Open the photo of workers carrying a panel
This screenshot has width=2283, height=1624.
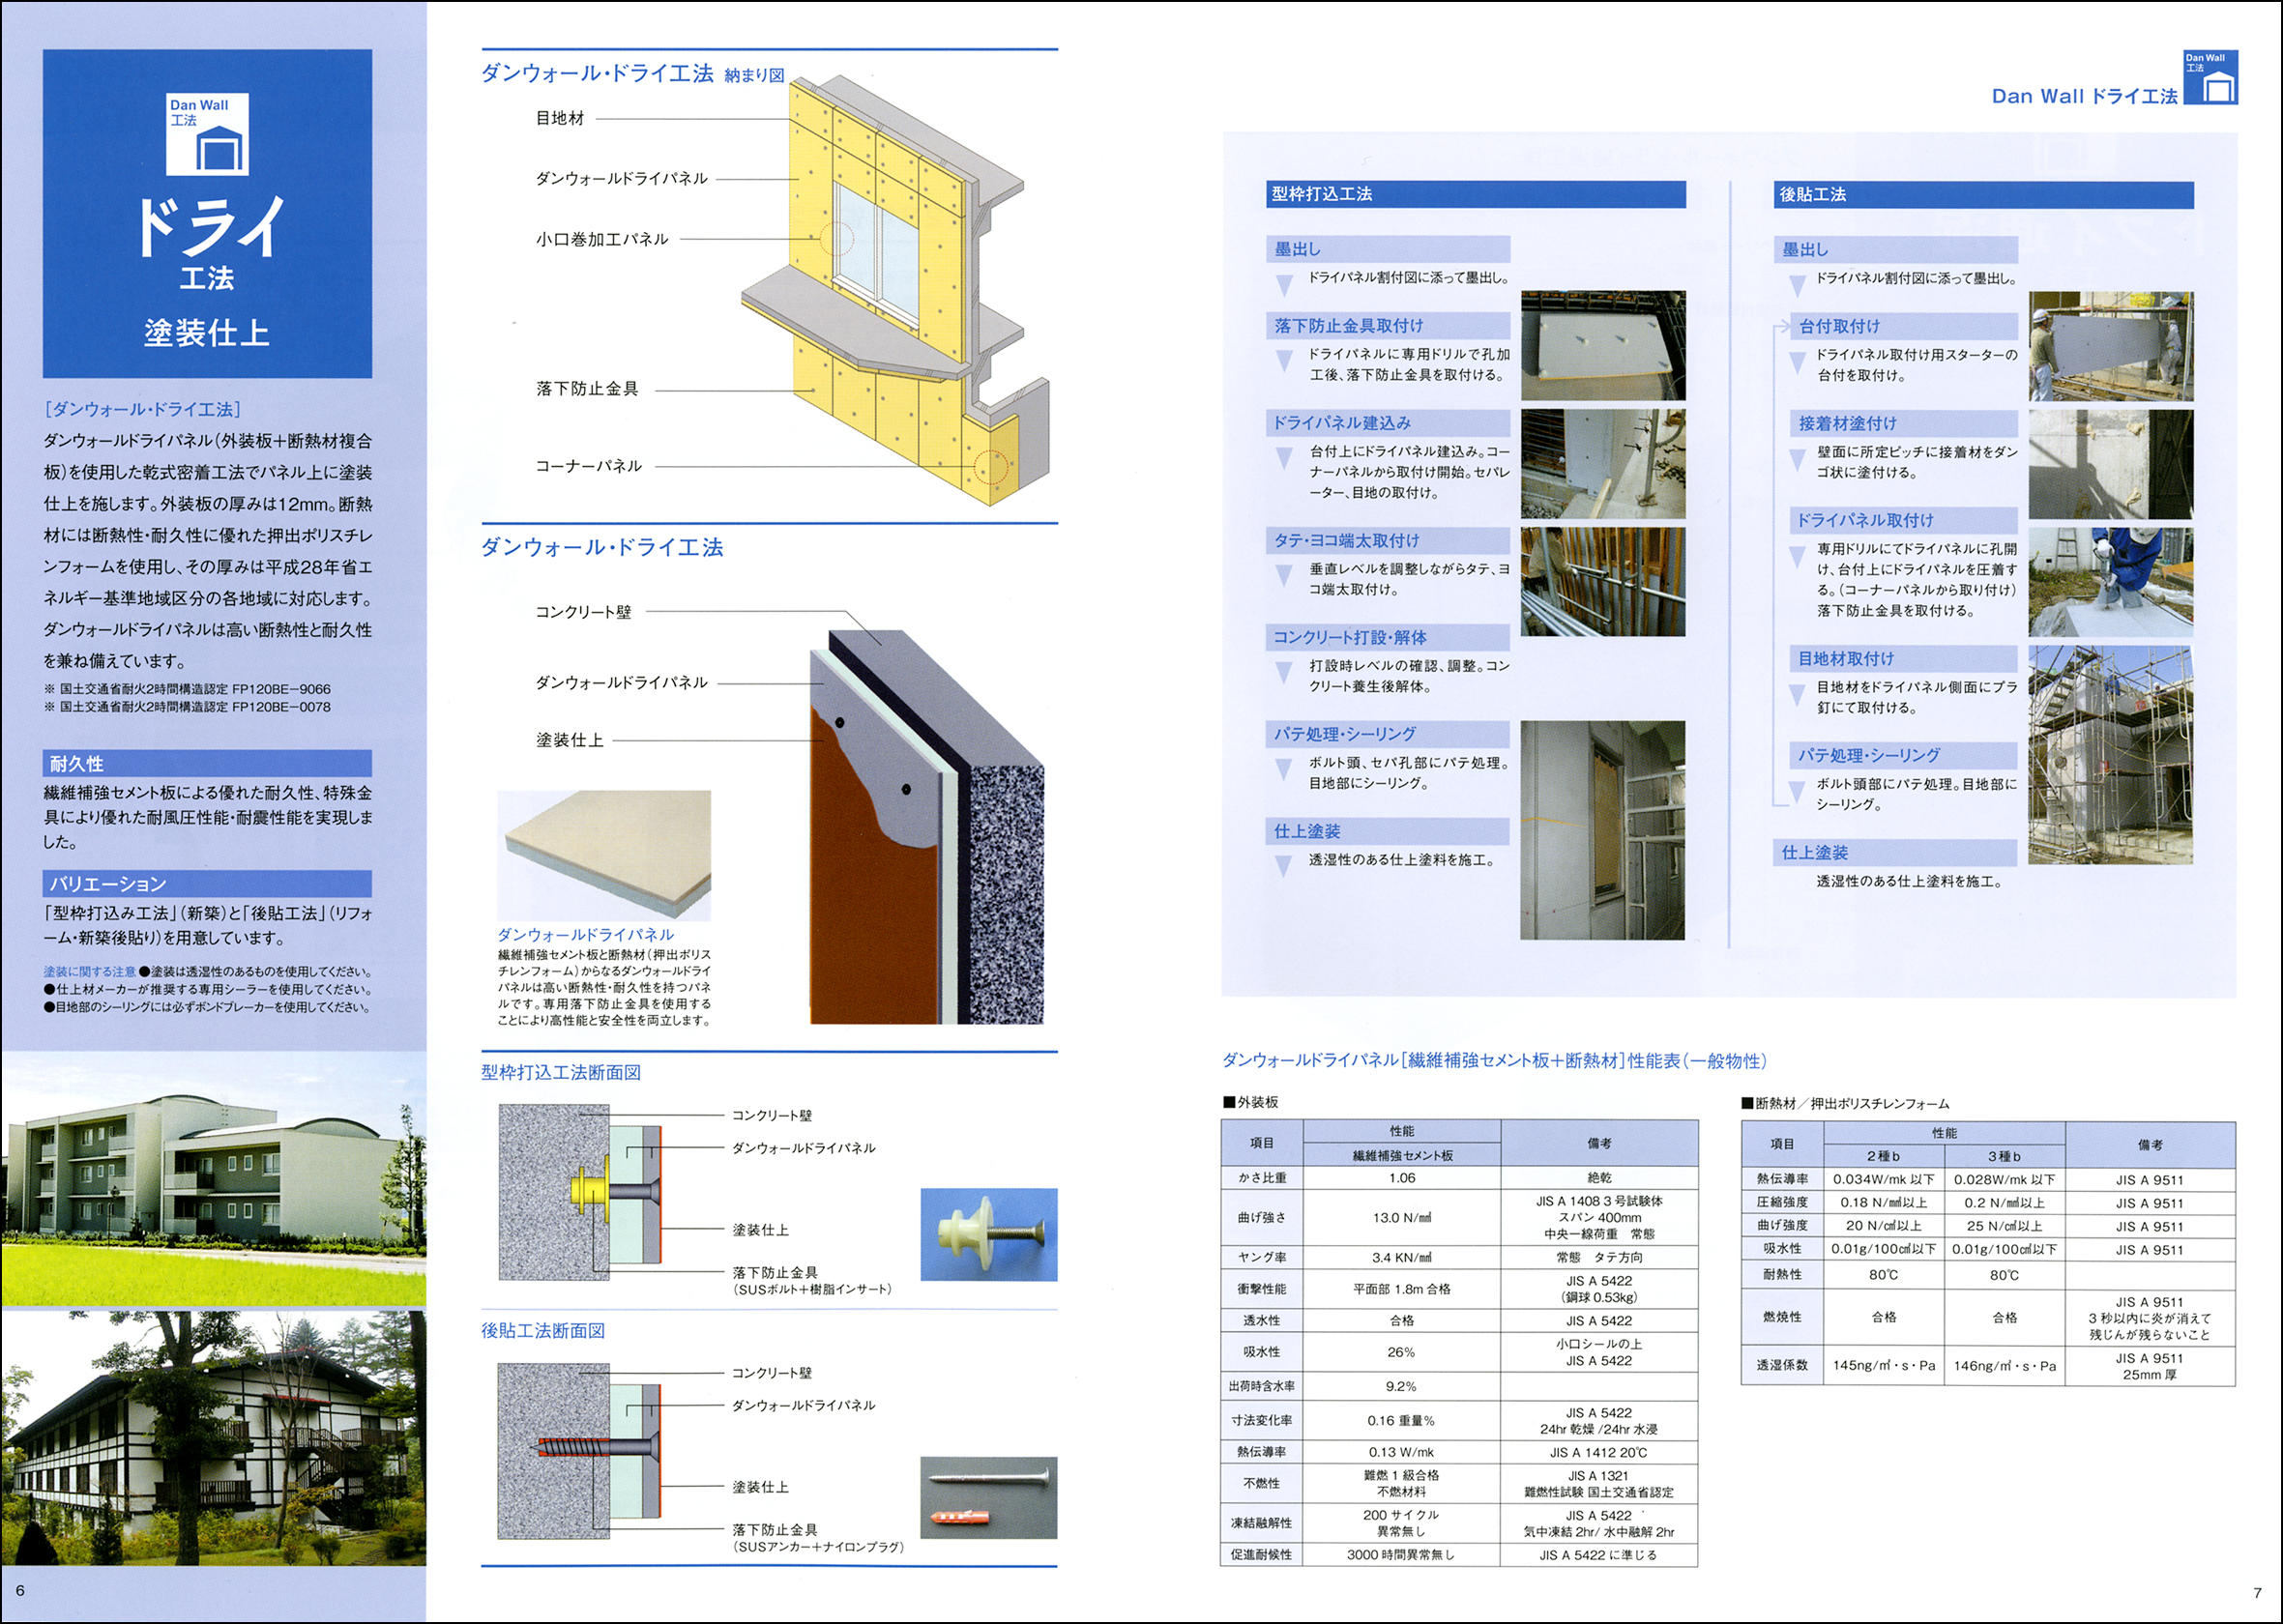[x=2111, y=347]
